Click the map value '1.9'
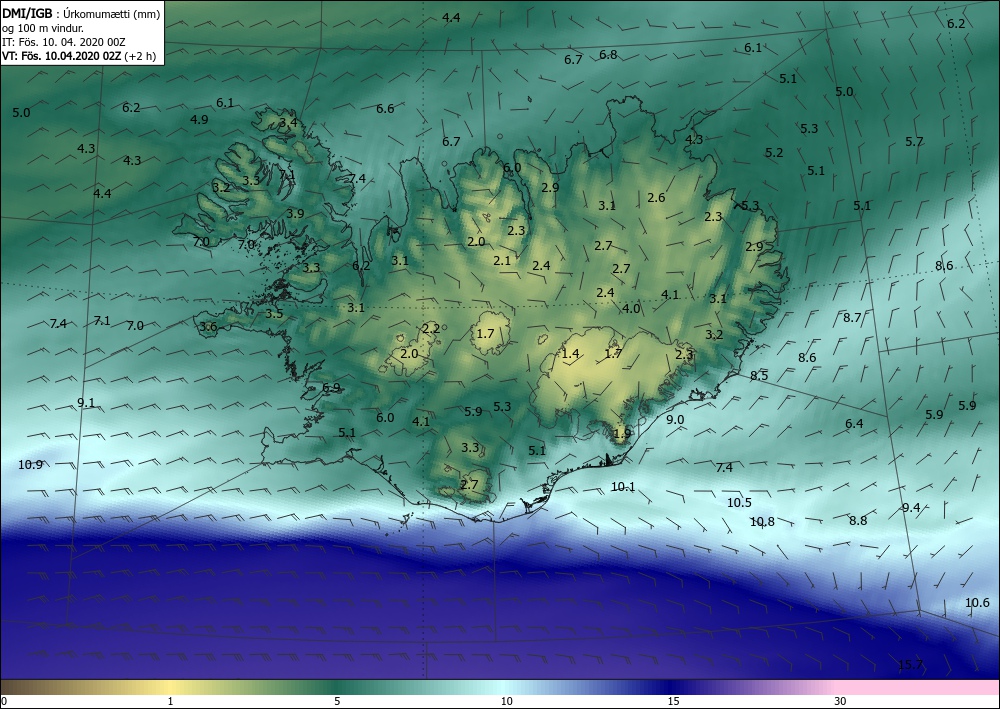This screenshot has height=709, width=1000. tap(622, 434)
